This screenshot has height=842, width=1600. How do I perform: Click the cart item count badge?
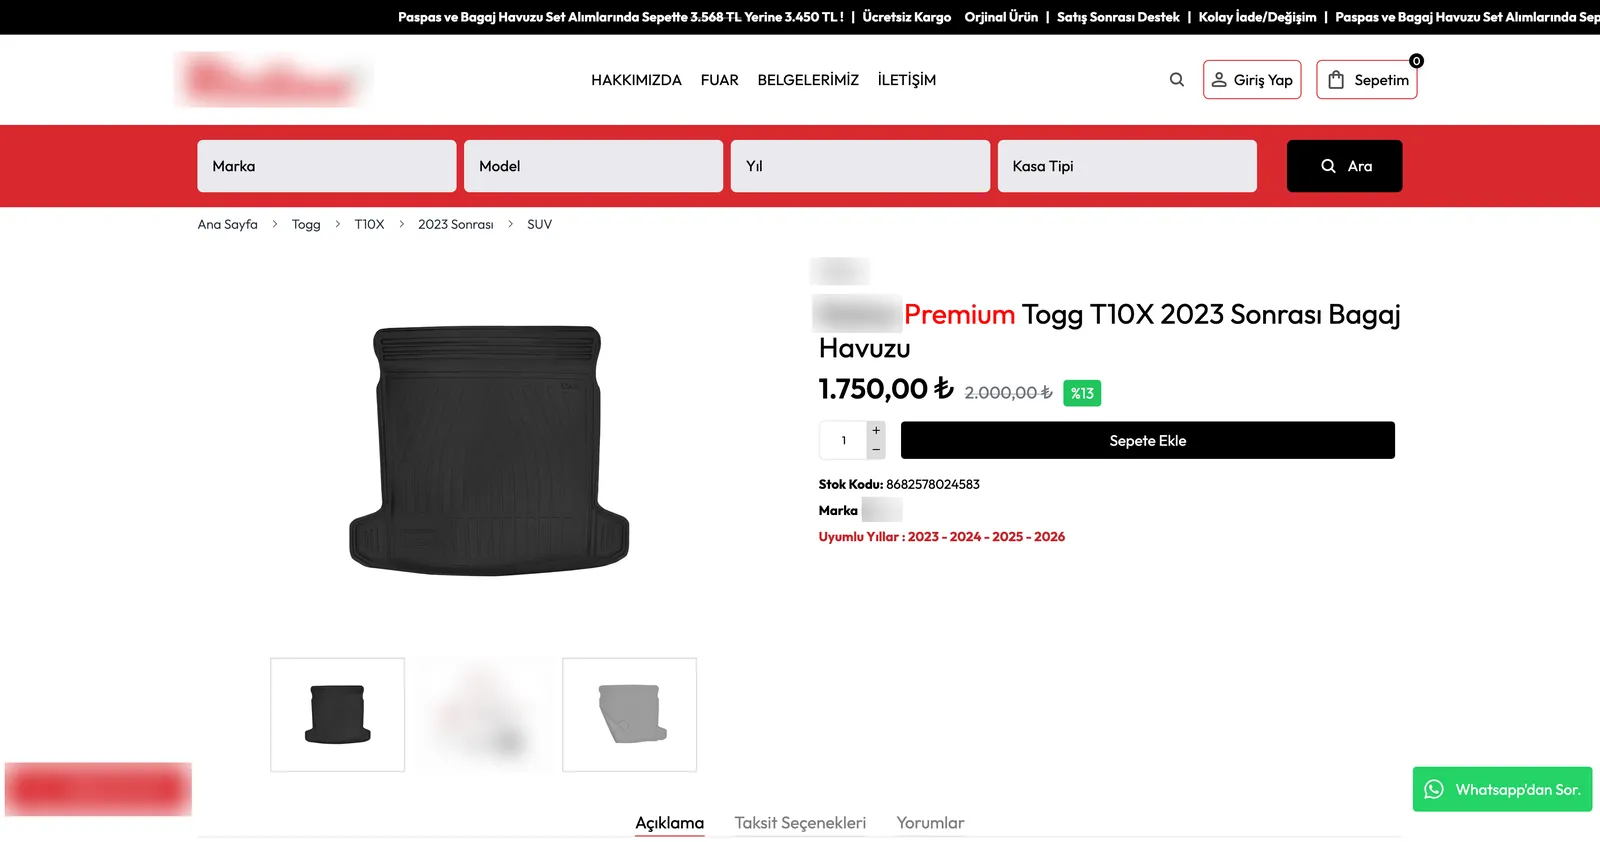point(1416,61)
